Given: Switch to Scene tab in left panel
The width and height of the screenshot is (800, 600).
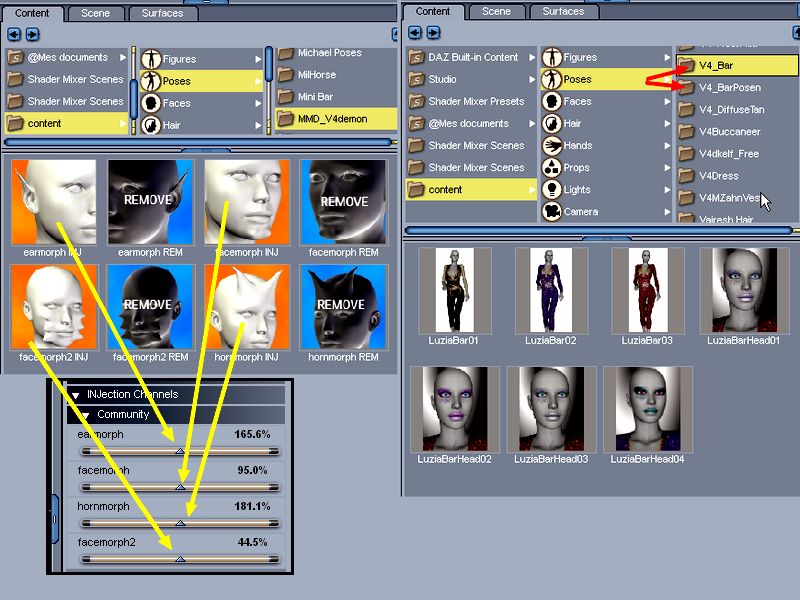Looking at the screenshot, I should pyautogui.click(x=95, y=13).
